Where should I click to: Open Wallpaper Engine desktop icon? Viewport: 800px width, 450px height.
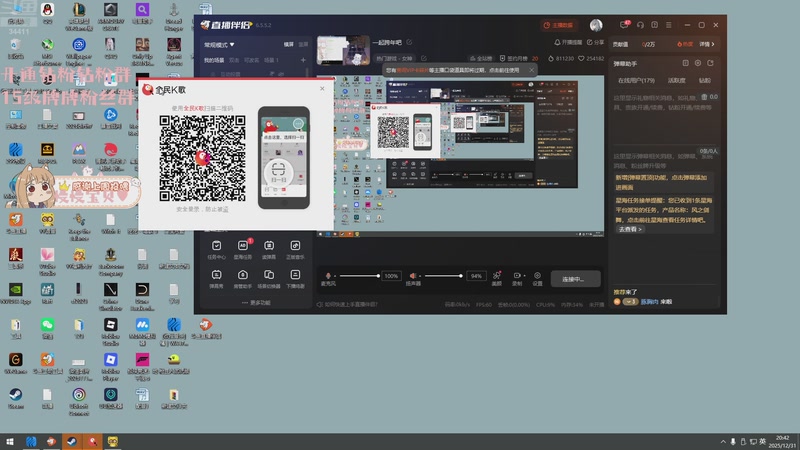79,51
